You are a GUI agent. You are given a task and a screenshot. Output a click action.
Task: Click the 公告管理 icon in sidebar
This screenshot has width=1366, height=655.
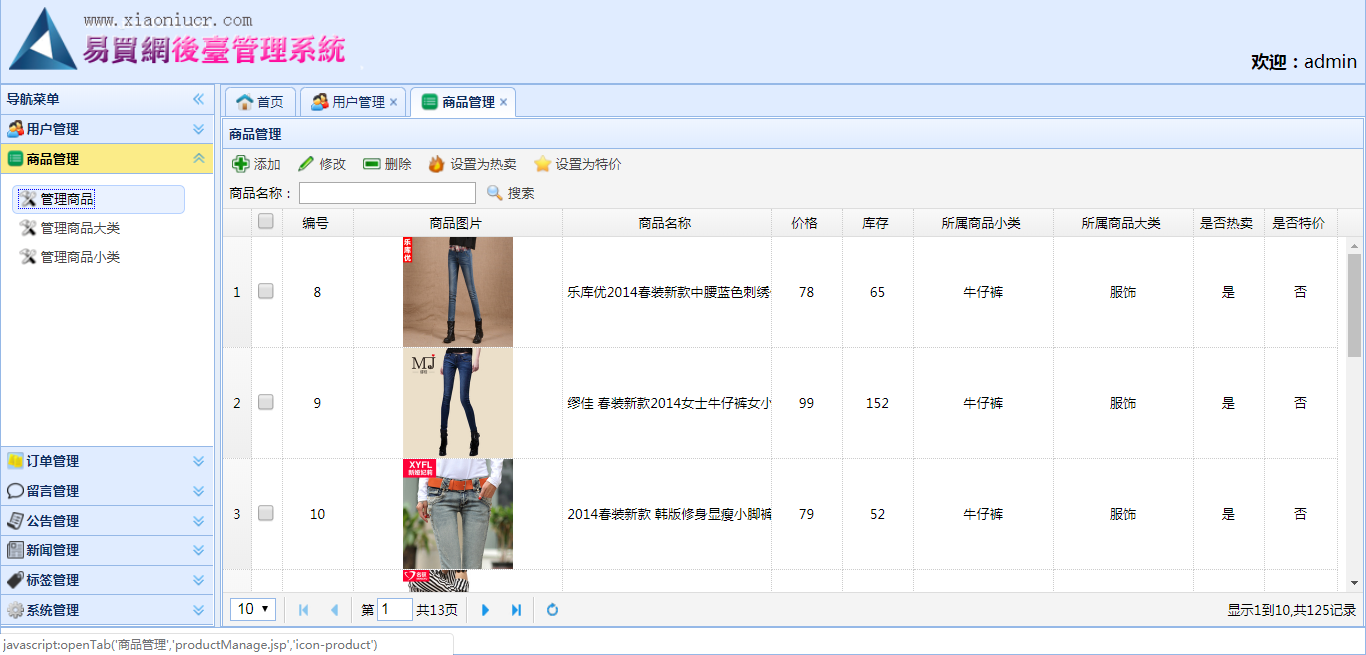tap(15, 521)
